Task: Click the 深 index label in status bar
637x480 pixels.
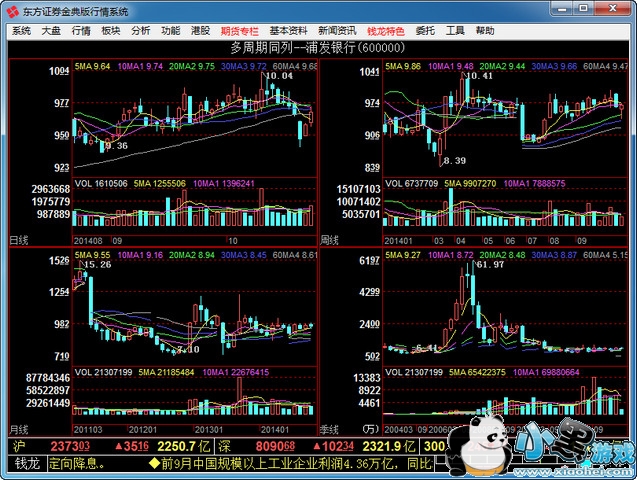Action: (x=225, y=446)
